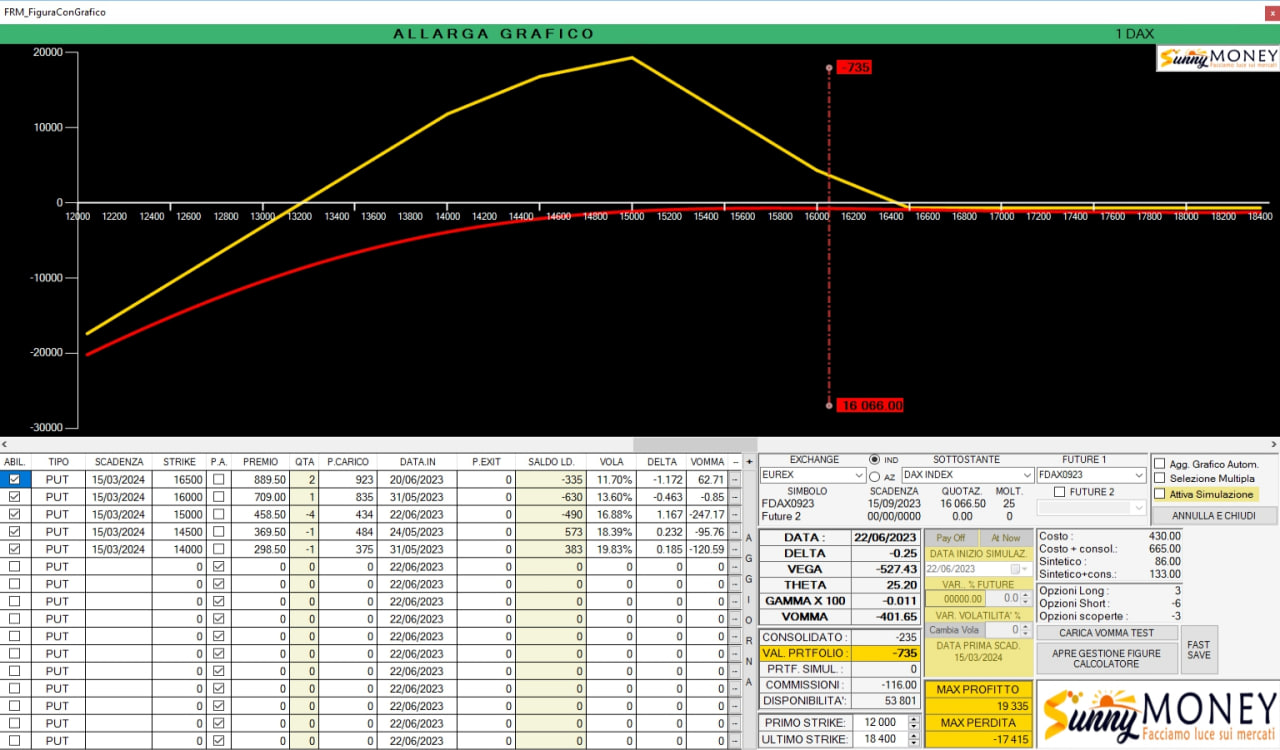Close the FRM_FiguraConGrafico window

[1271, 12]
